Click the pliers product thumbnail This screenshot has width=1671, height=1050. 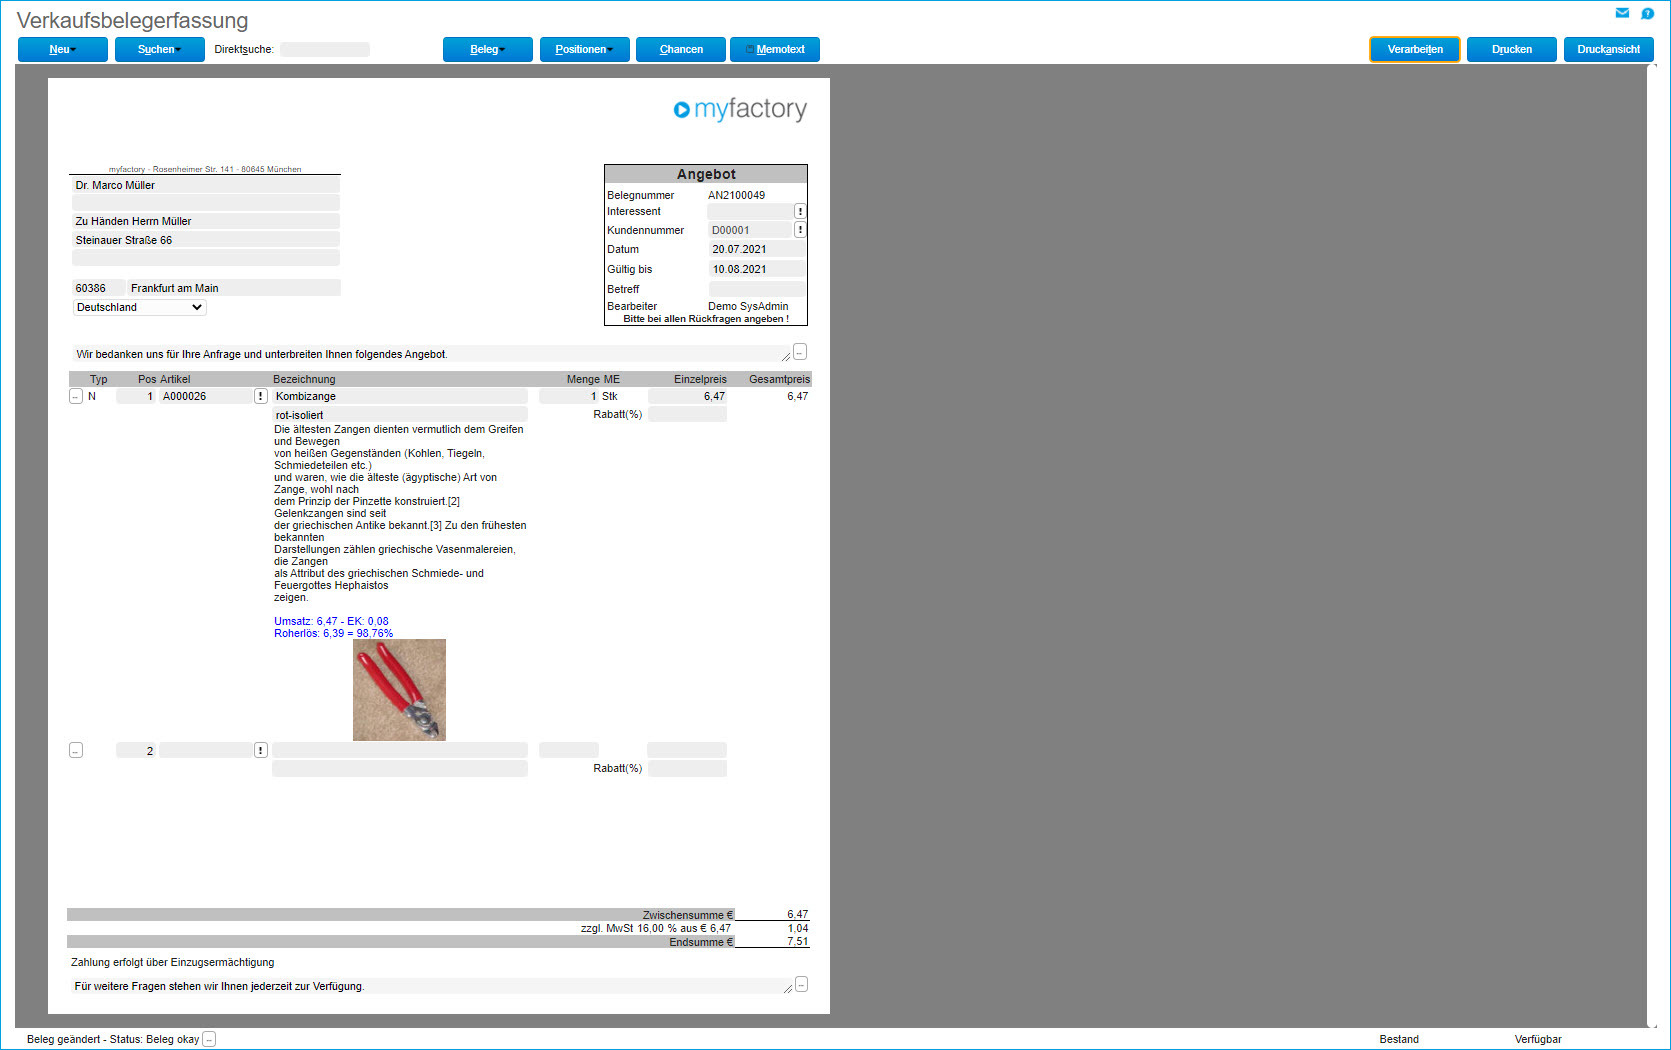click(x=399, y=690)
